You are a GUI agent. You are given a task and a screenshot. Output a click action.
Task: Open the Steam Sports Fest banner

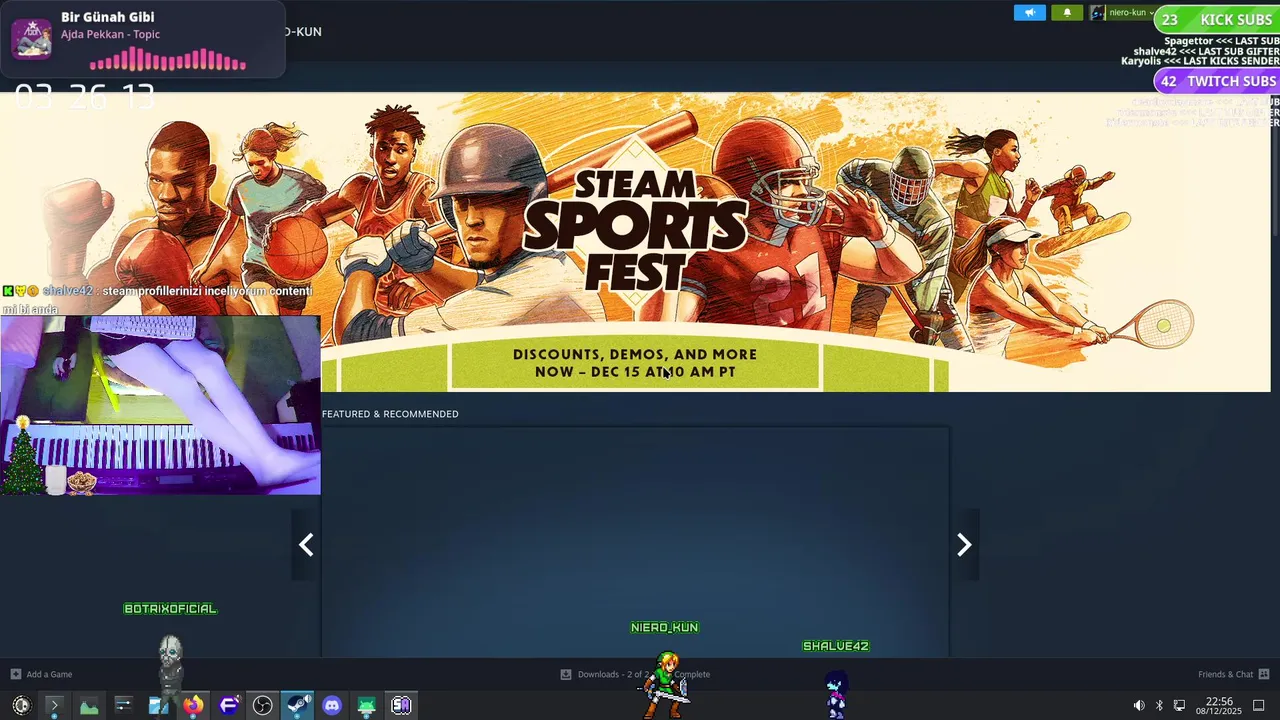[635, 242]
